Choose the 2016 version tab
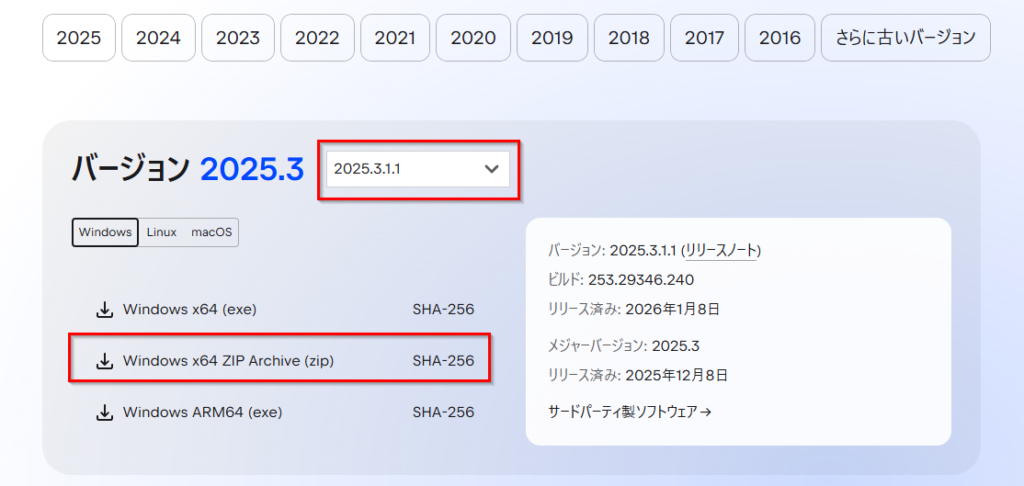The image size is (1024, 486). [x=780, y=38]
